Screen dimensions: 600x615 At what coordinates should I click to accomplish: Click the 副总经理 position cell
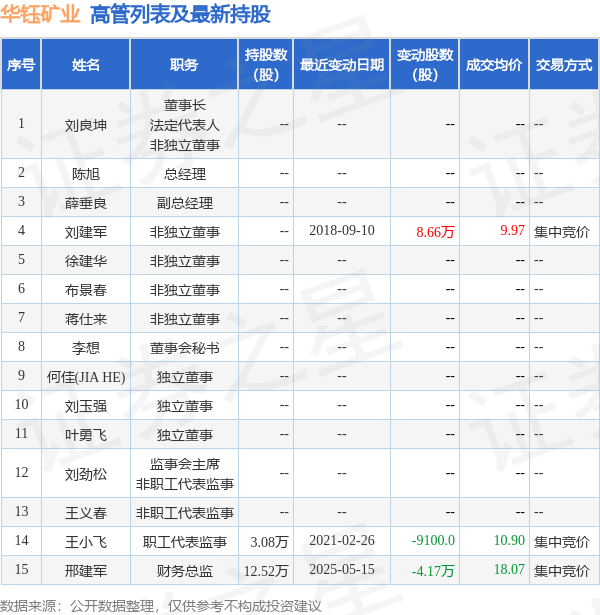[185, 203]
